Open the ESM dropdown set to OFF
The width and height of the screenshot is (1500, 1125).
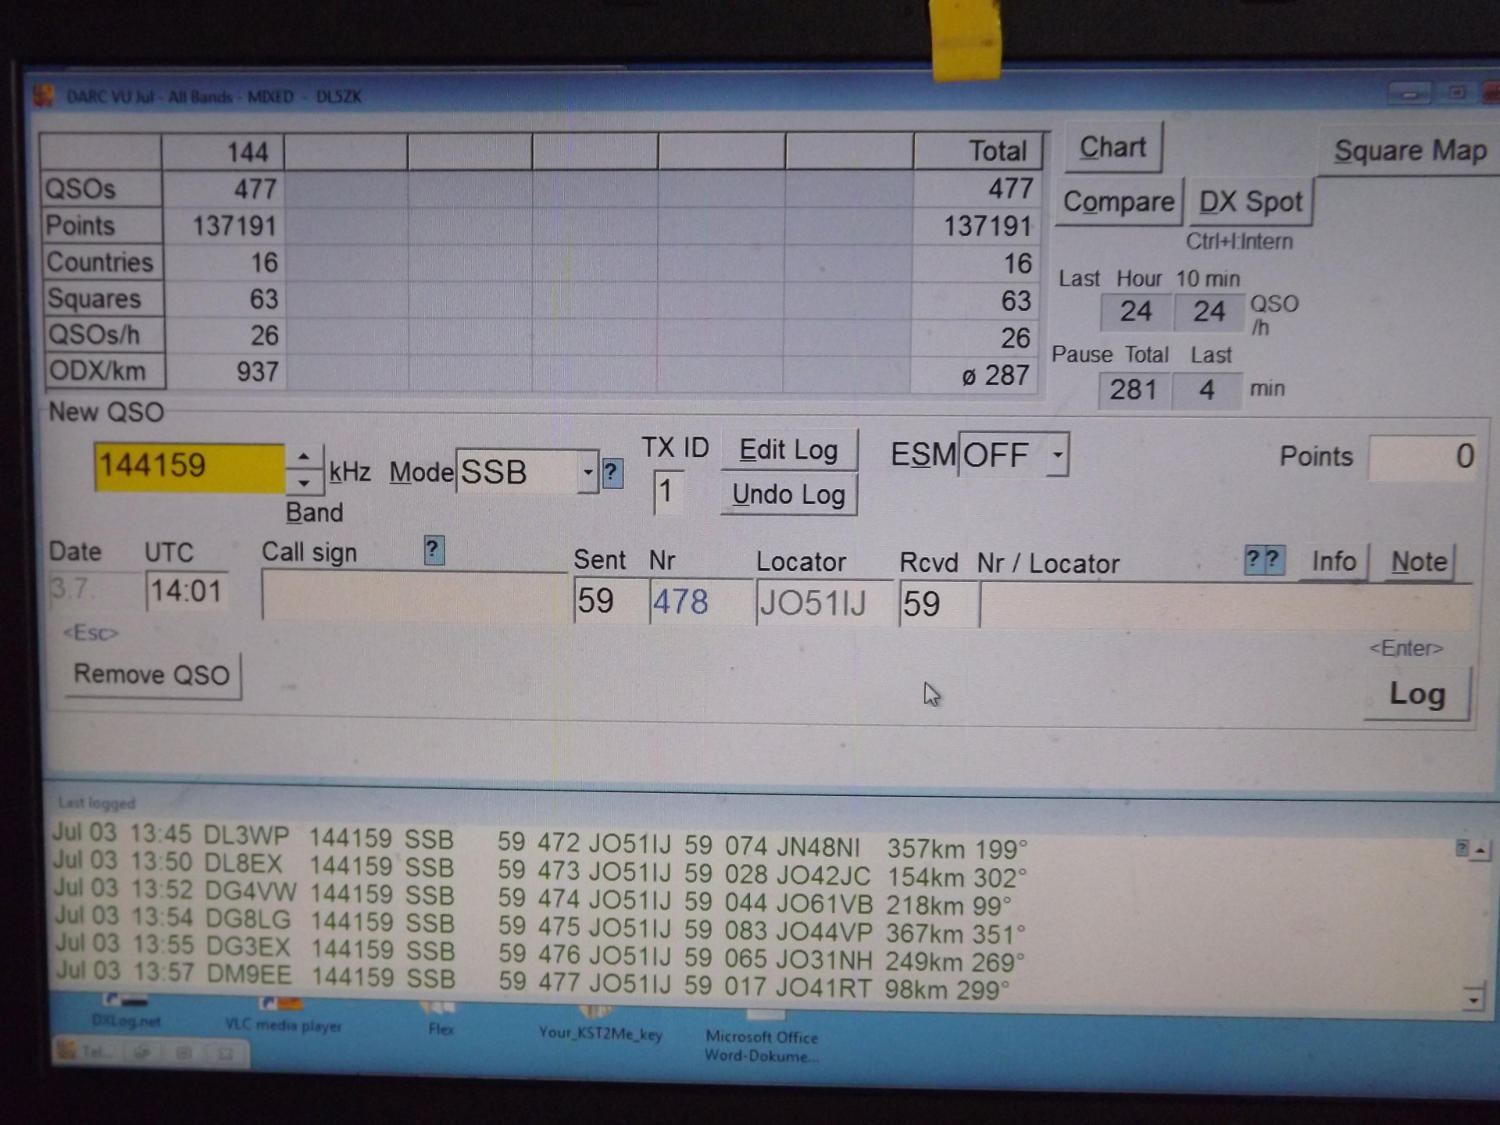point(1057,456)
